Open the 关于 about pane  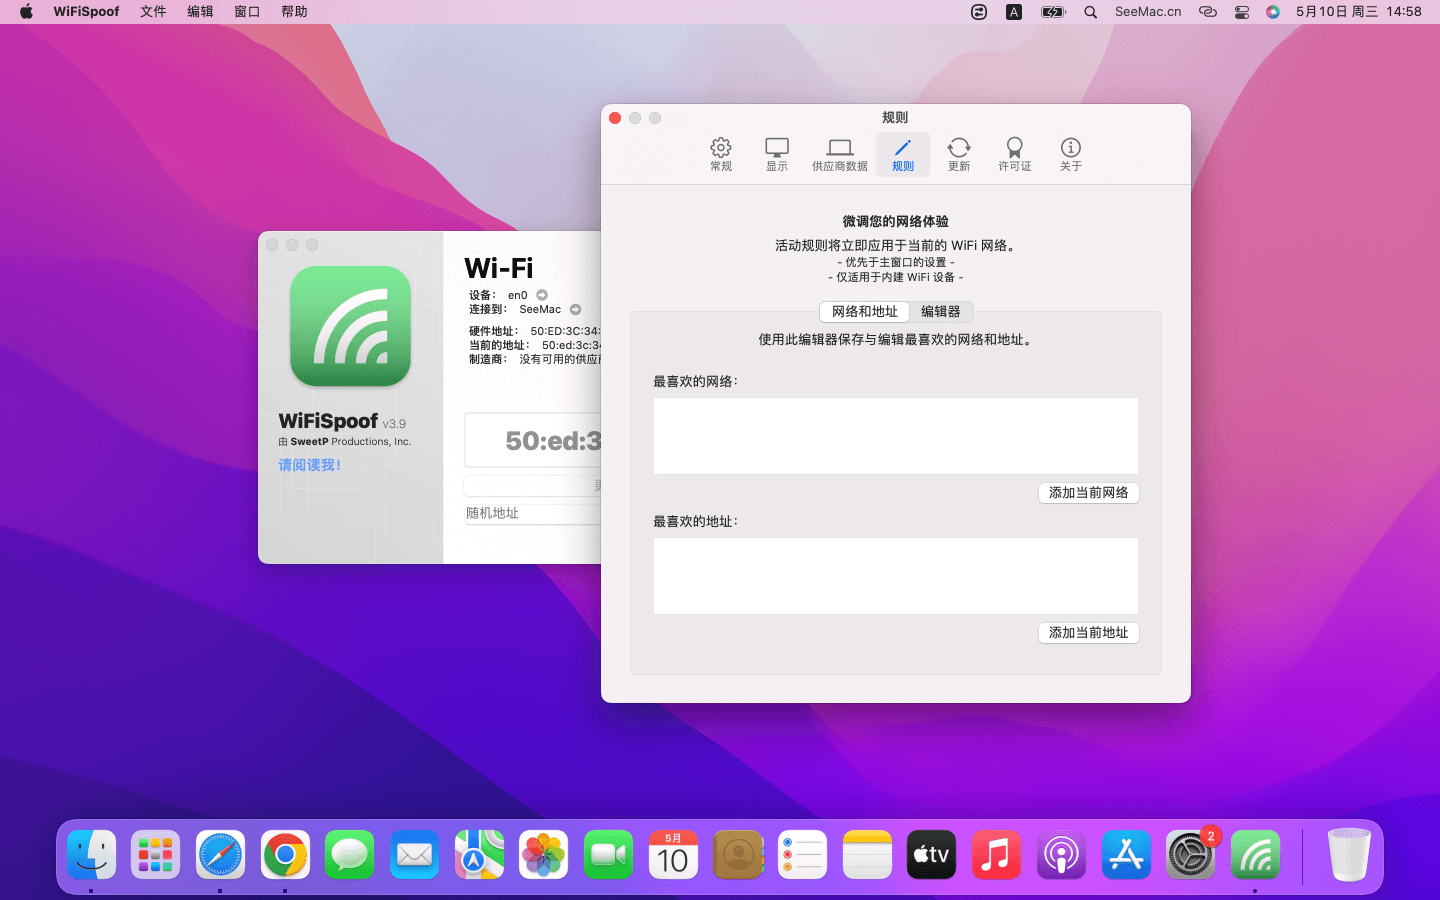point(1070,155)
